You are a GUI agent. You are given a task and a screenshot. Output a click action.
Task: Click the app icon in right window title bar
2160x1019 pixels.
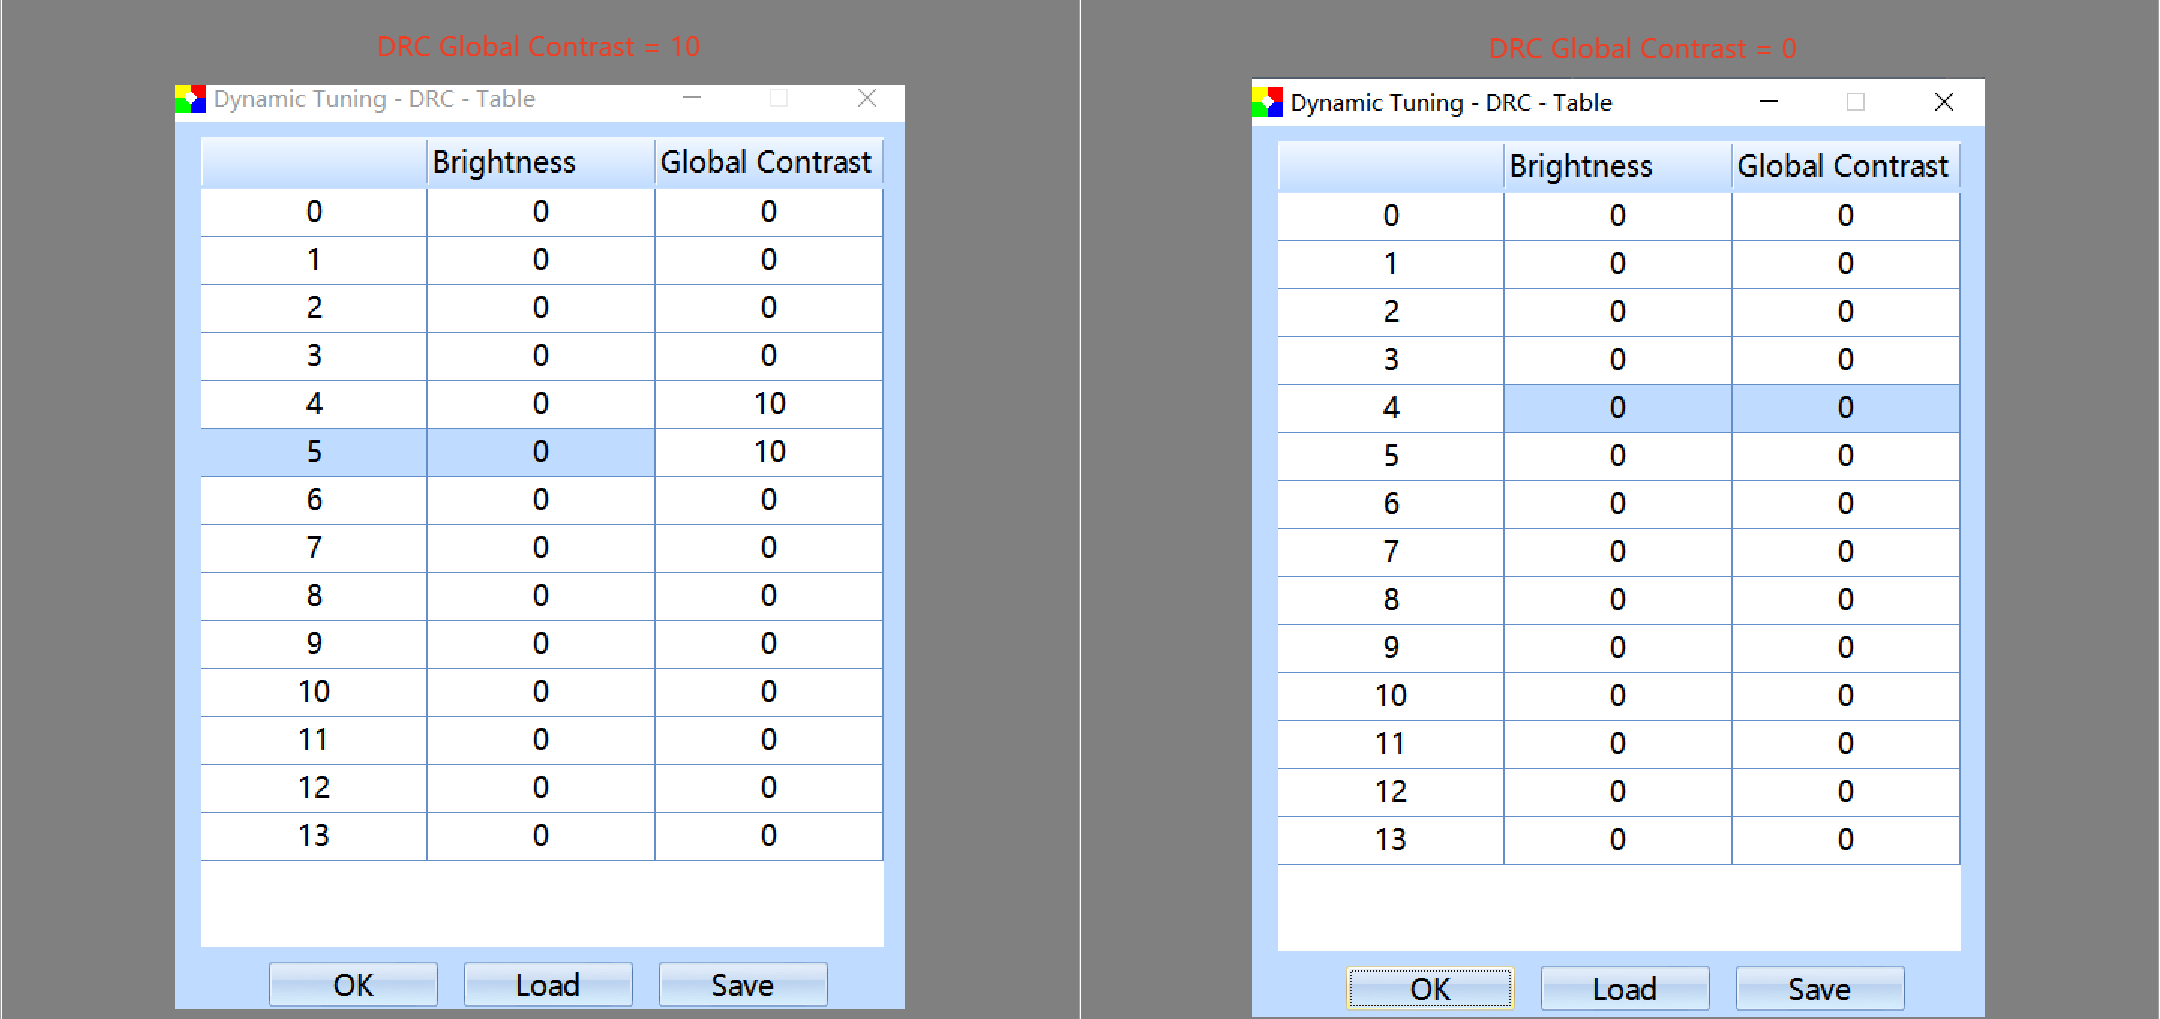coord(1267,102)
